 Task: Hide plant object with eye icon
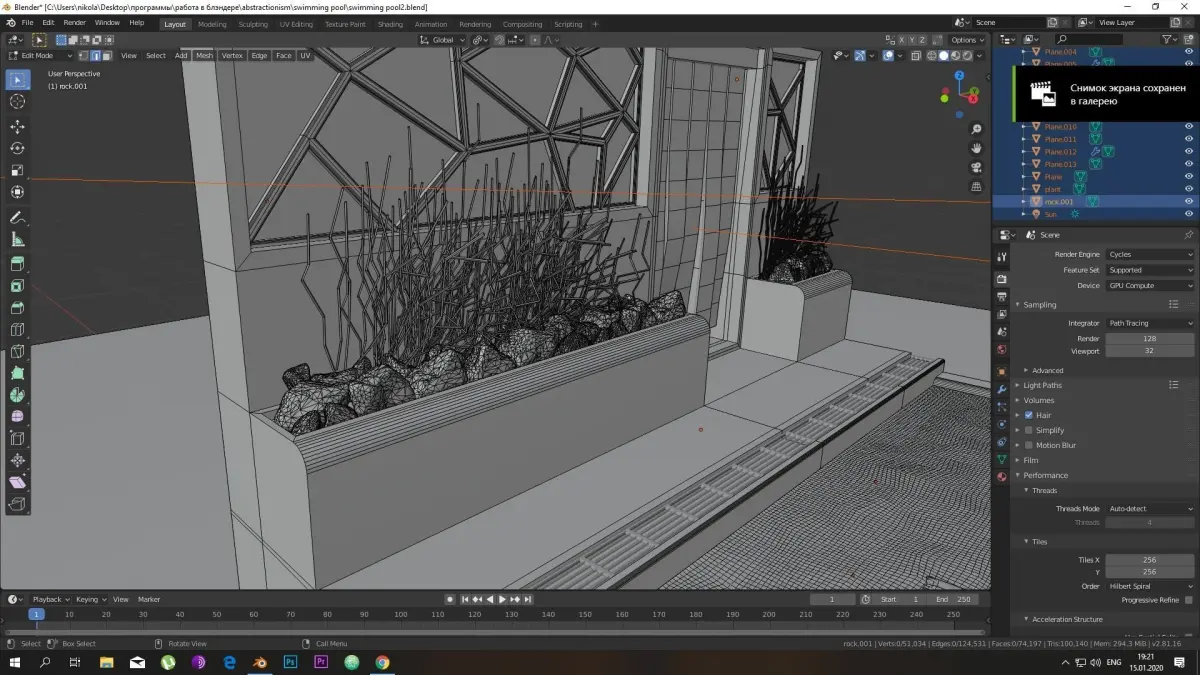tap(1189, 189)
